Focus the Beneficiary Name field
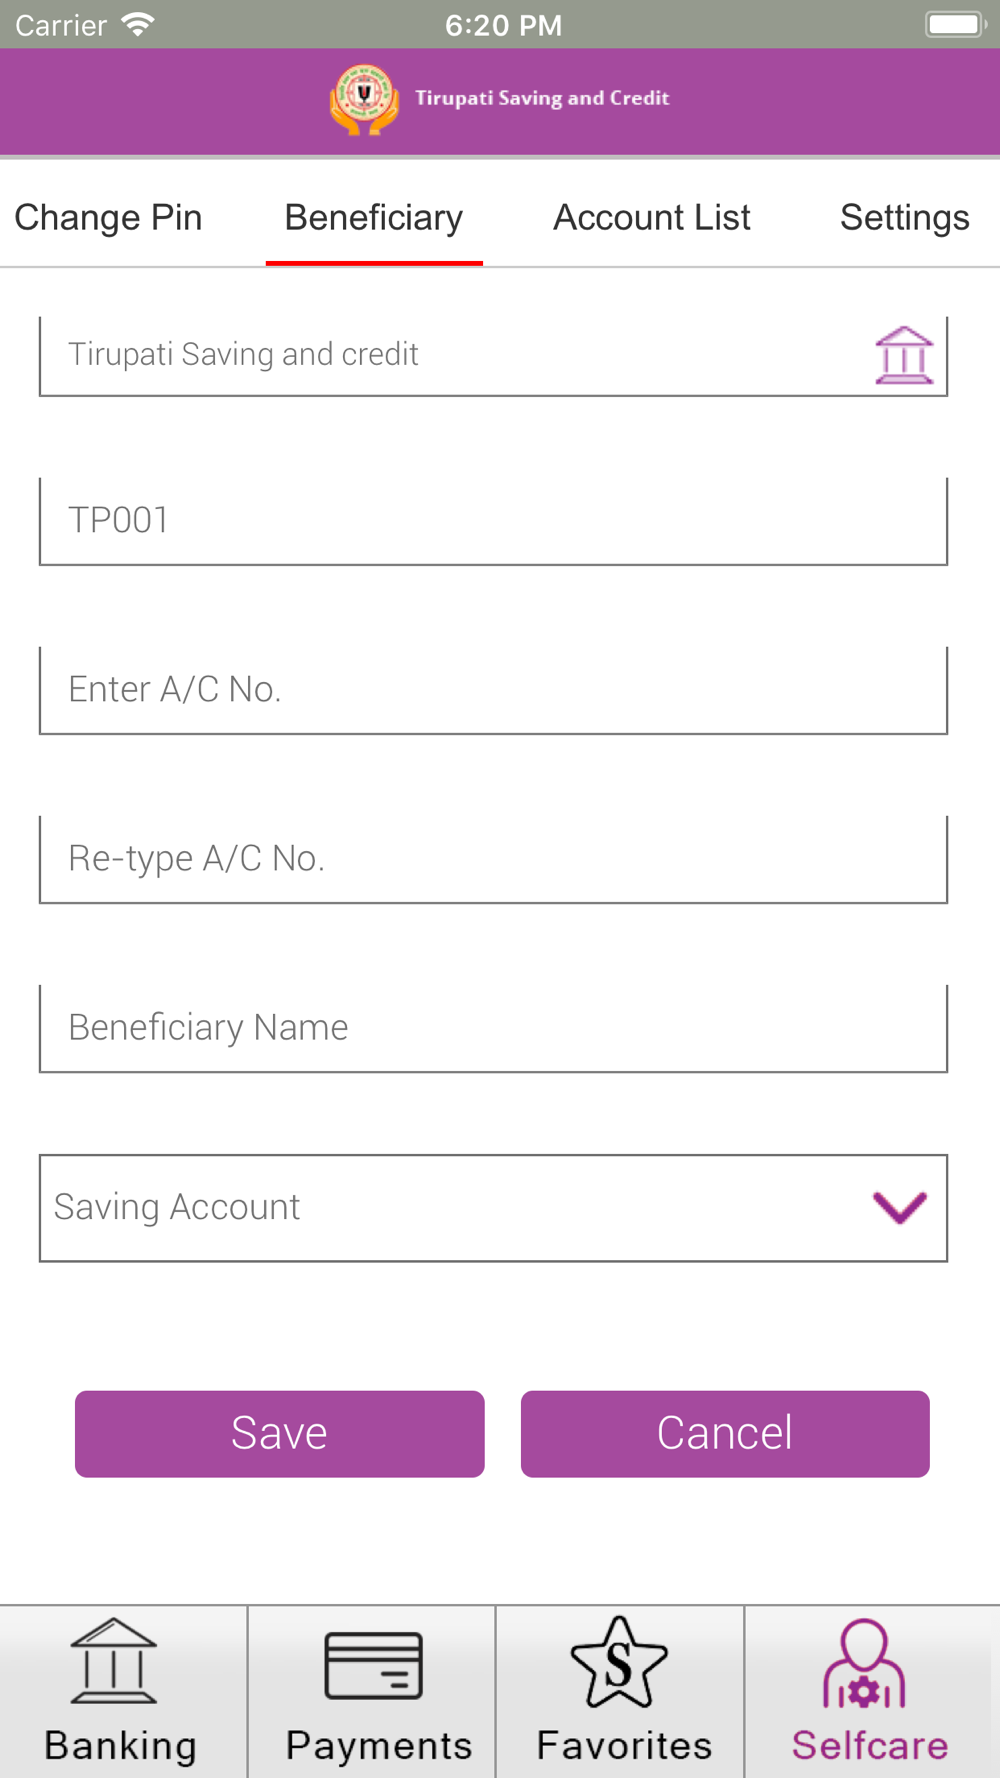Image resolution: width=1000 pixels, height=1778 pixels. [493, 1028]
